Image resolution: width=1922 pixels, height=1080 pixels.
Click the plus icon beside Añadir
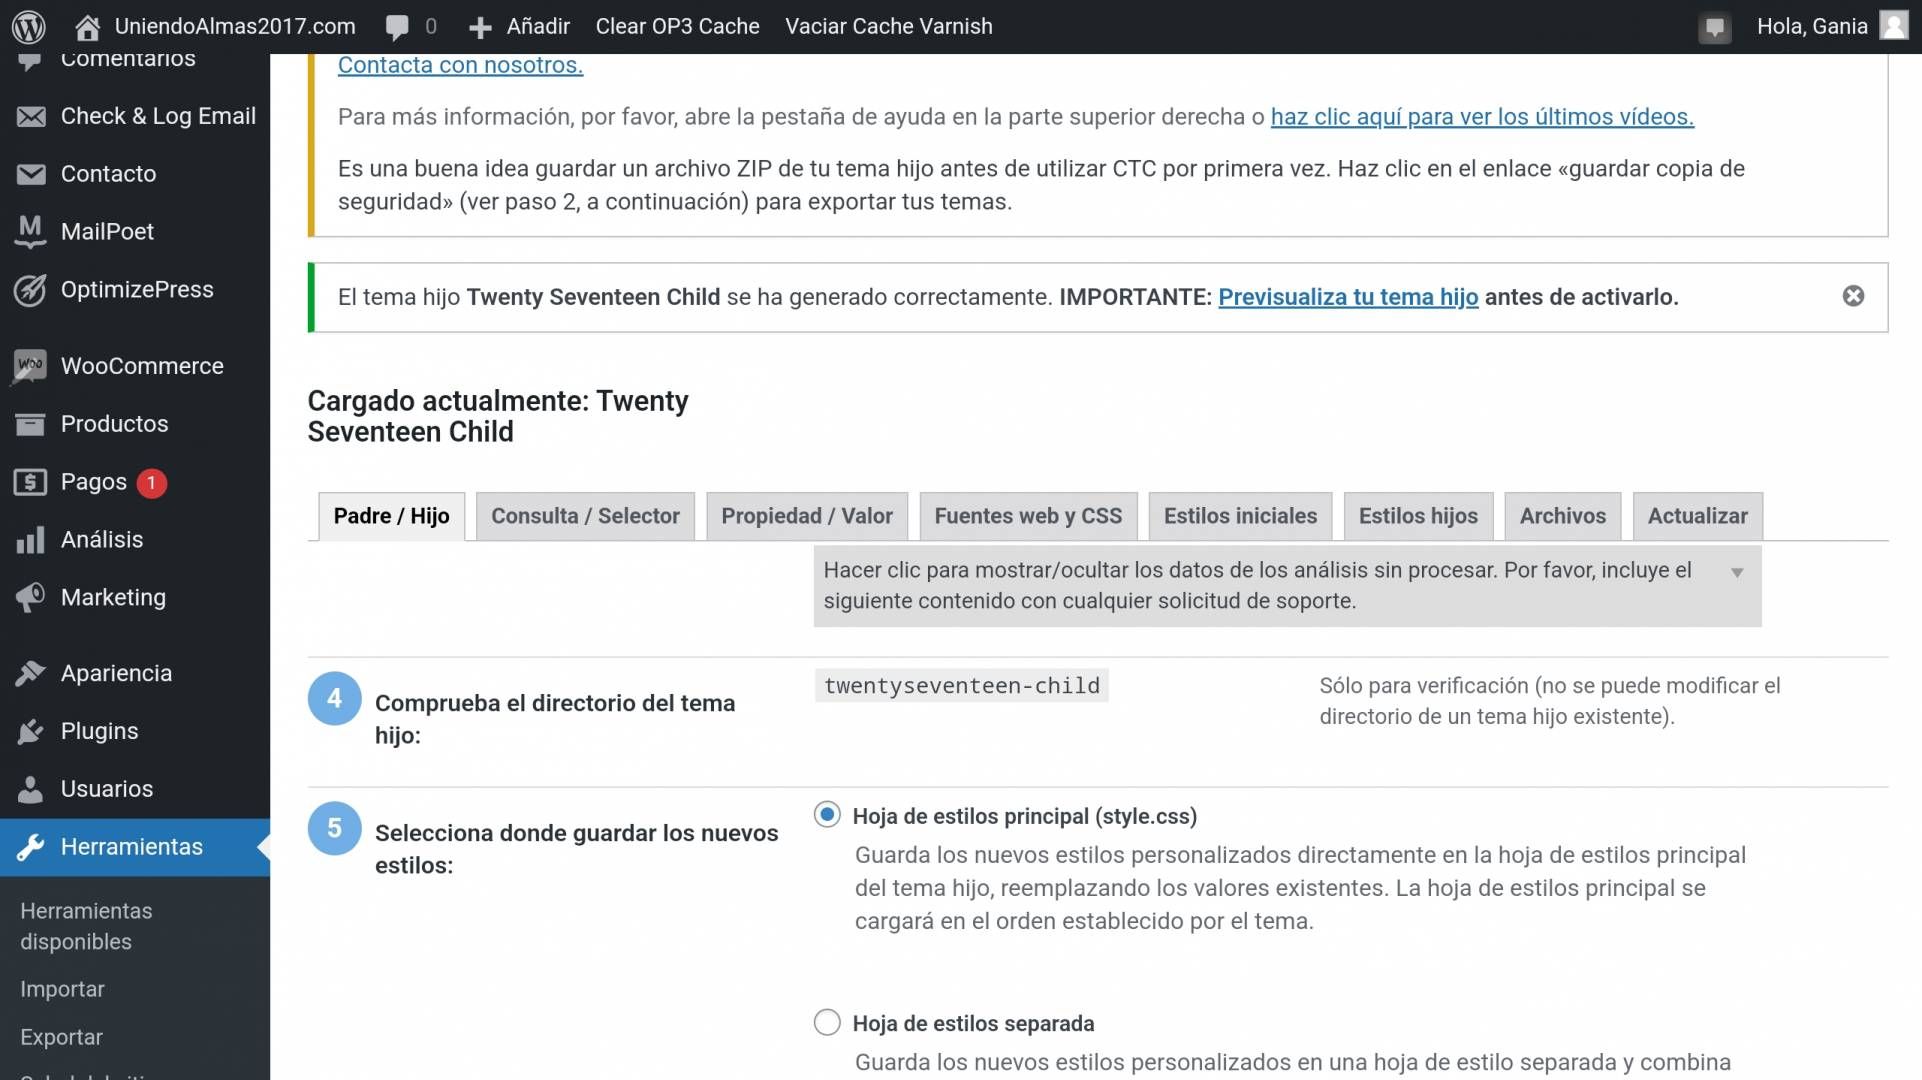pyautogui.click(x=480, y=27)
